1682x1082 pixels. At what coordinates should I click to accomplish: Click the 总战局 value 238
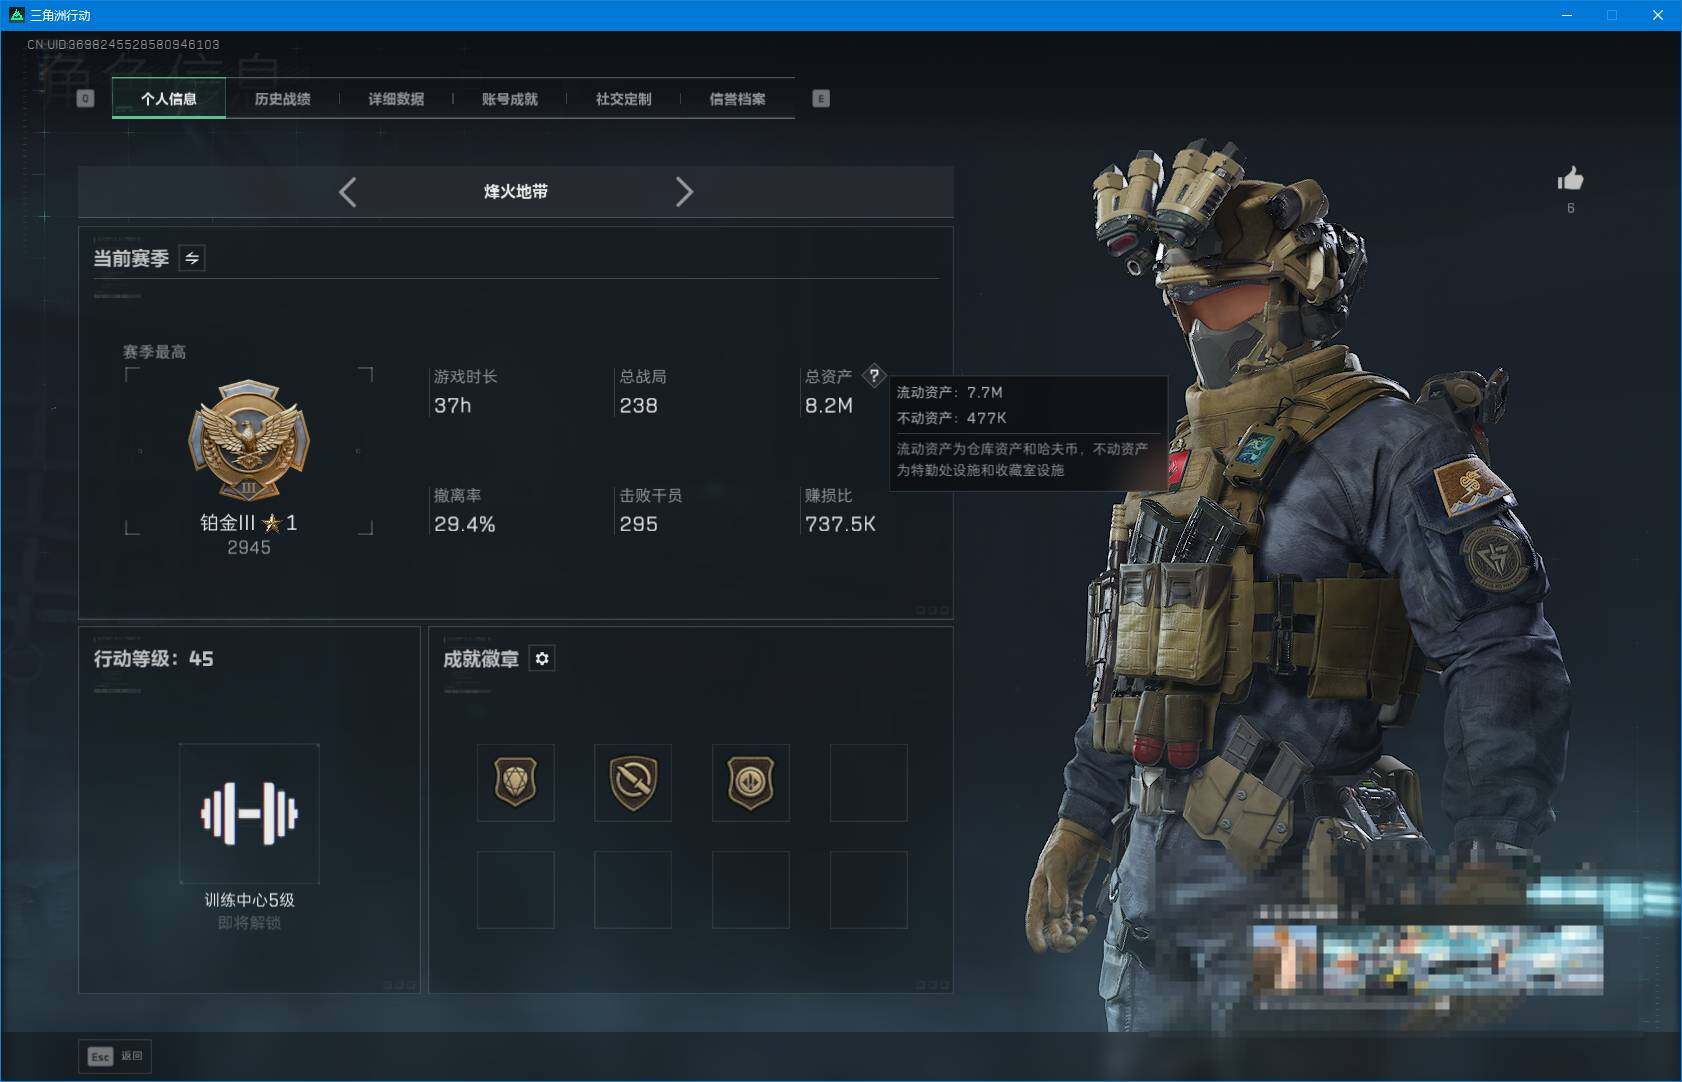click(x=639, y=405)
